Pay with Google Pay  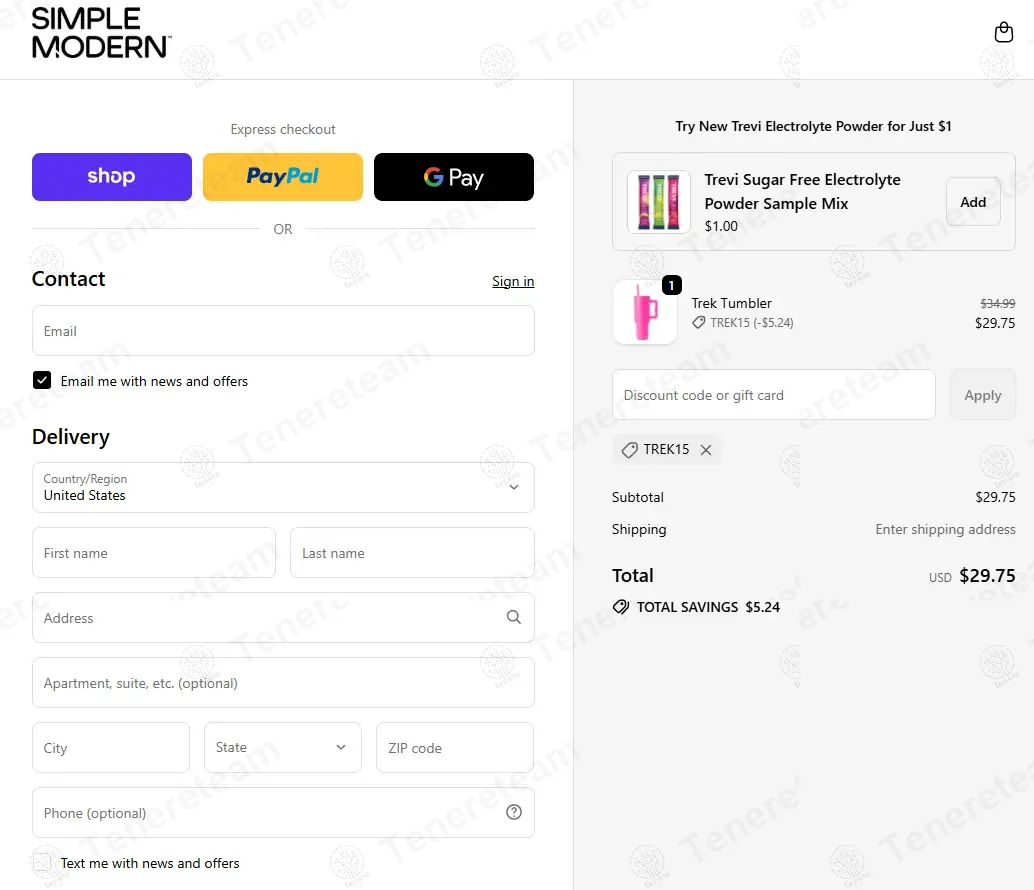point(454,177)
